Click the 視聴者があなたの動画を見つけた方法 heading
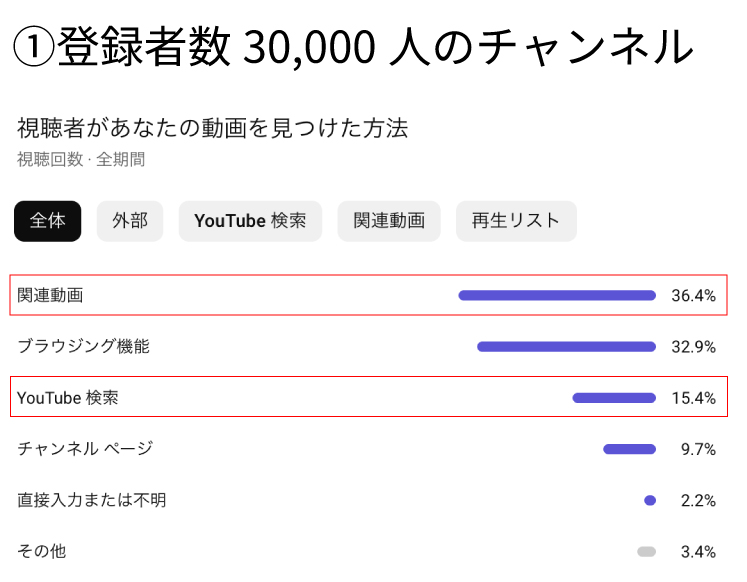The width and height of the screenshot is (747, 582). coord(212,128)
